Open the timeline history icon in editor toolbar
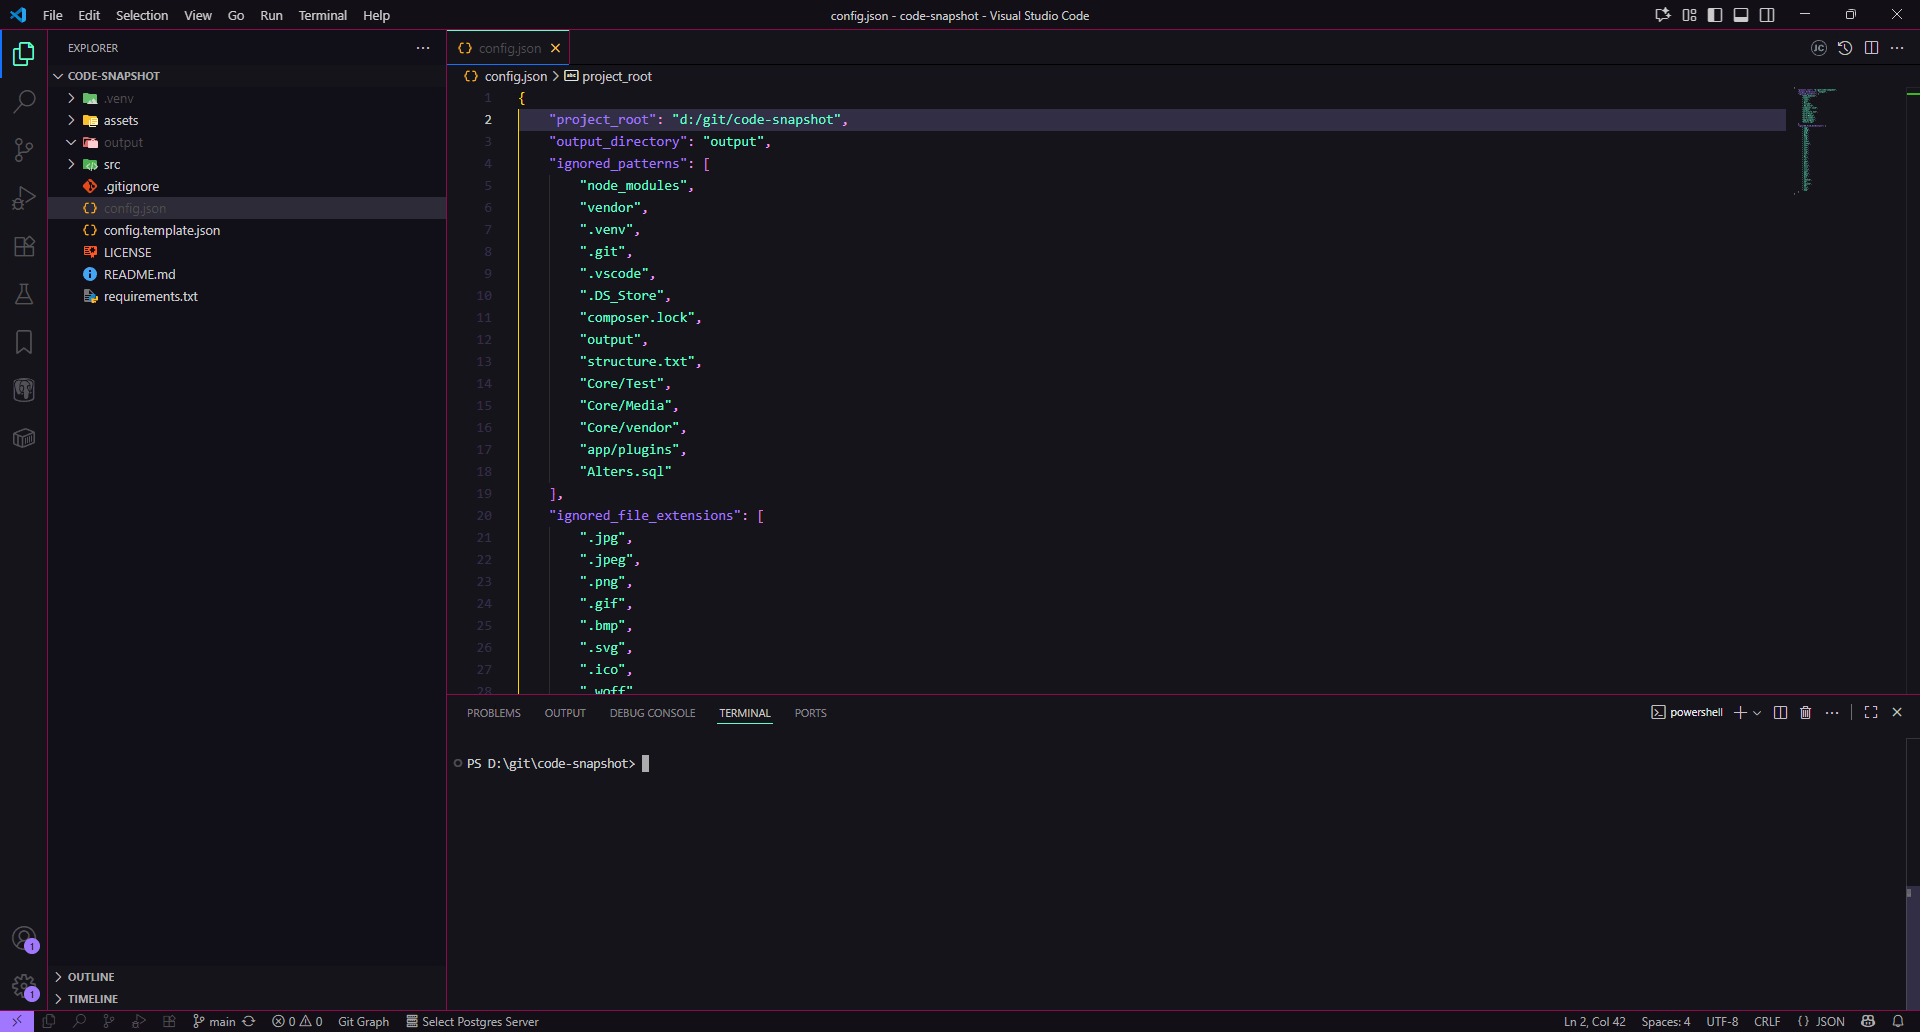 tap(1845, 48)
